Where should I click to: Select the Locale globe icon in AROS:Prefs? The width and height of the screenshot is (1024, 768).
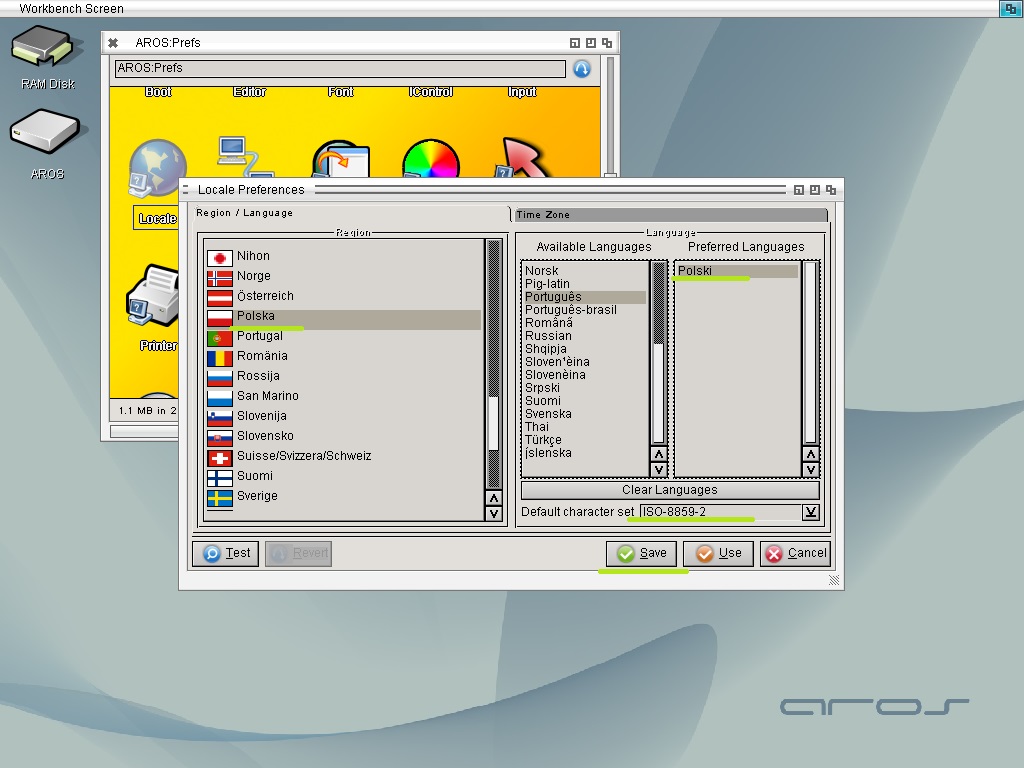point(157,168)
